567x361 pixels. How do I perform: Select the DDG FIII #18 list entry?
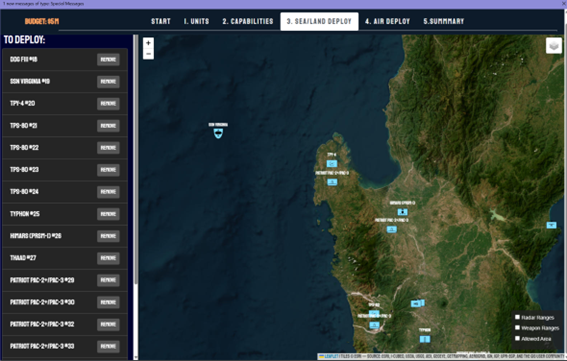(x=65, y=59)
